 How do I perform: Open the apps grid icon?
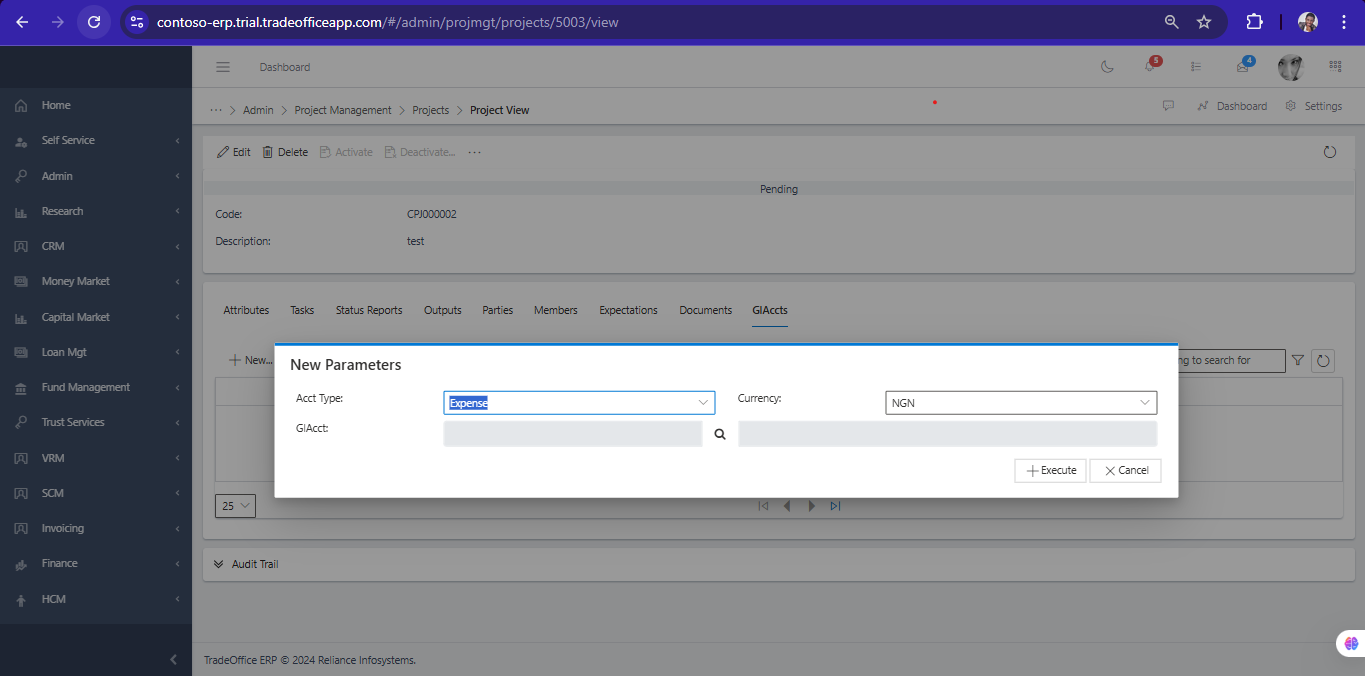[1335, 67]
